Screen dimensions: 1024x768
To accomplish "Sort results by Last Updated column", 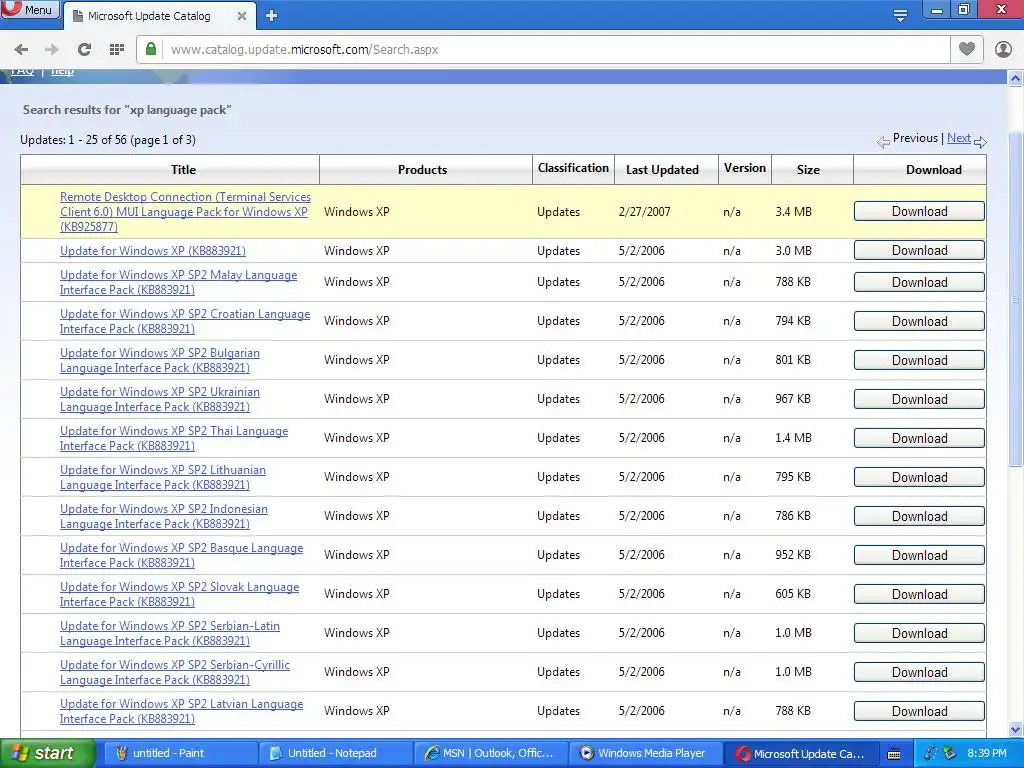I will point(662,170).
